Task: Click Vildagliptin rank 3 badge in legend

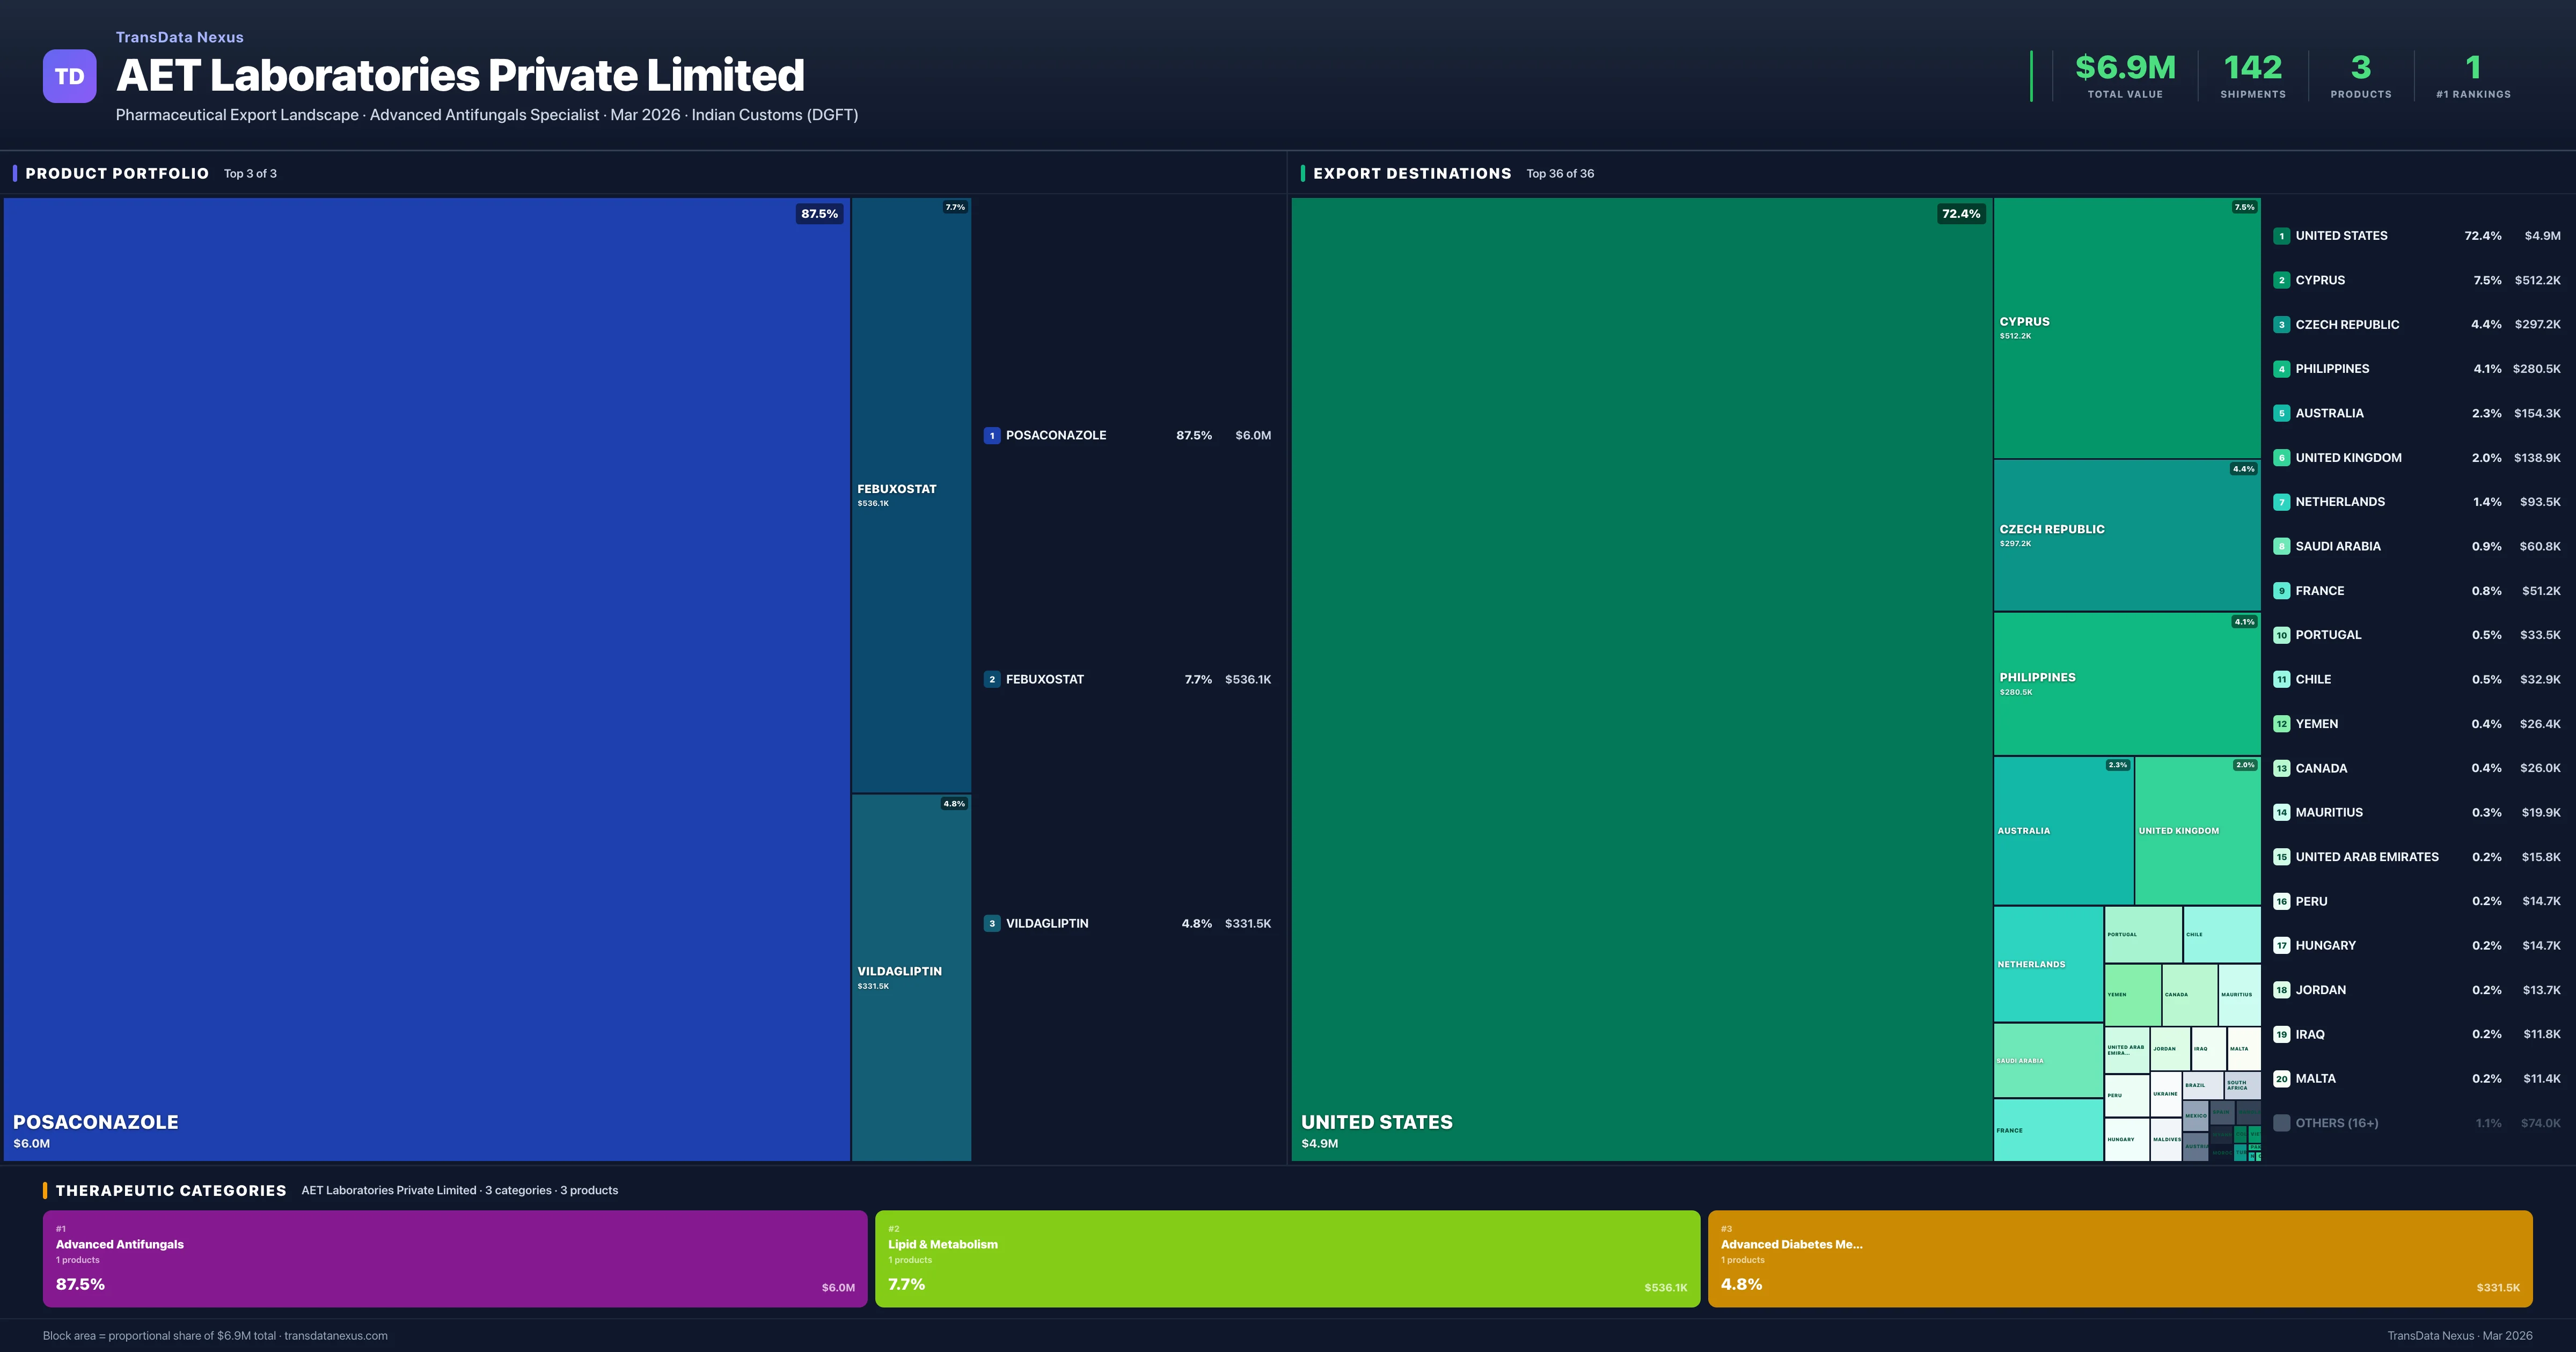Action: point(991,923)
